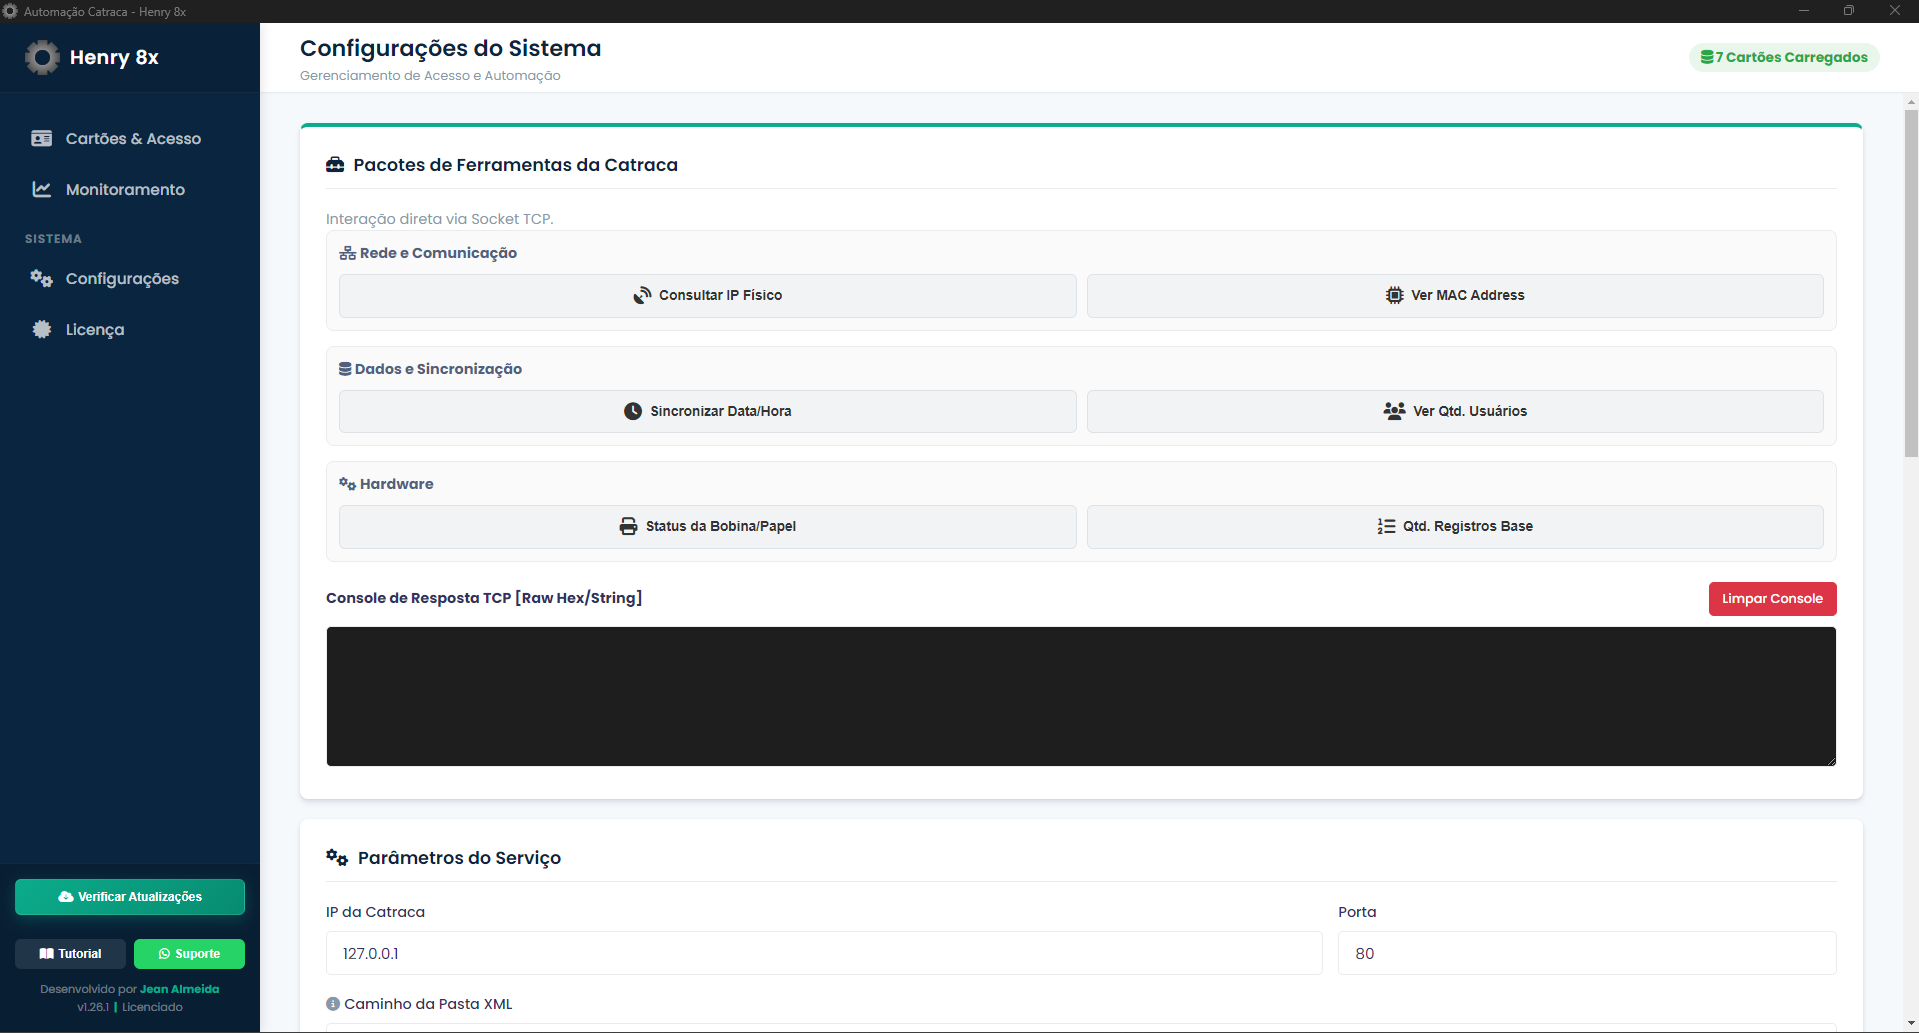Click the Henry 8x gear logo

click(x=42, y=57)
